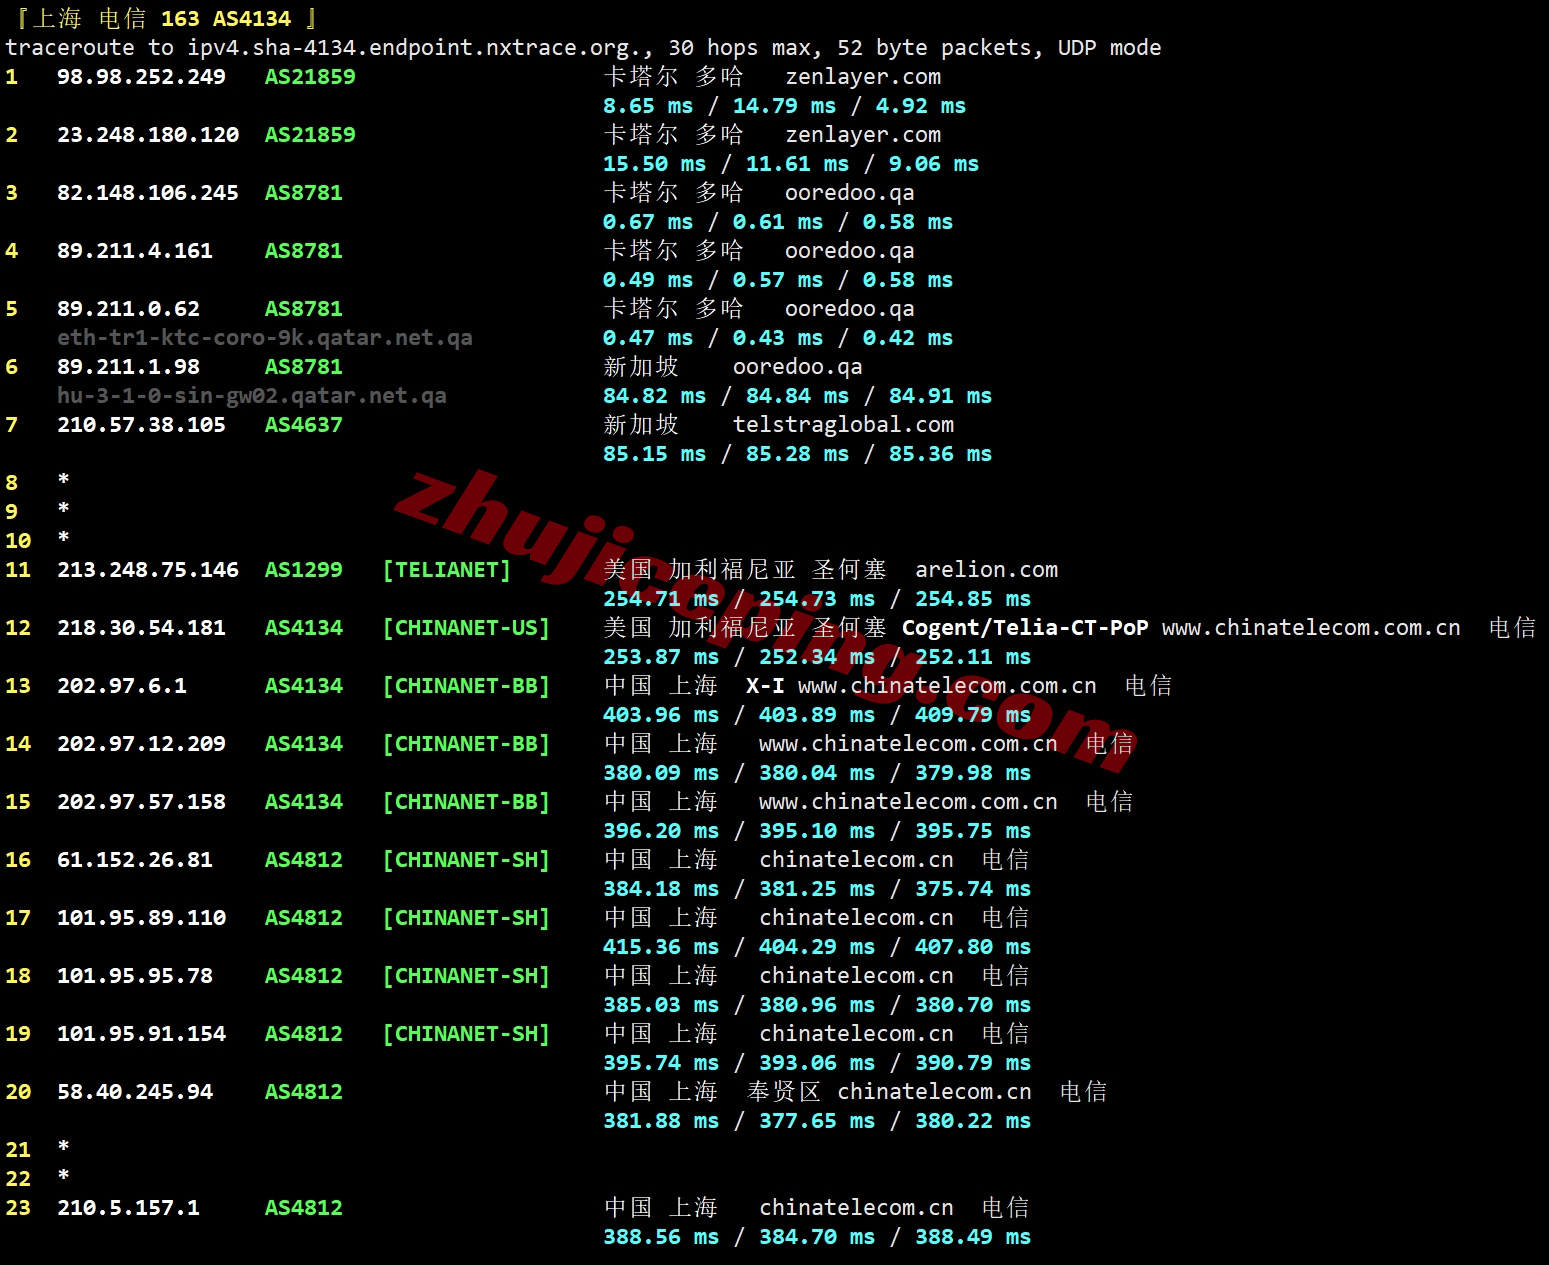Select latency value 415.36 ms

point(661,947)
